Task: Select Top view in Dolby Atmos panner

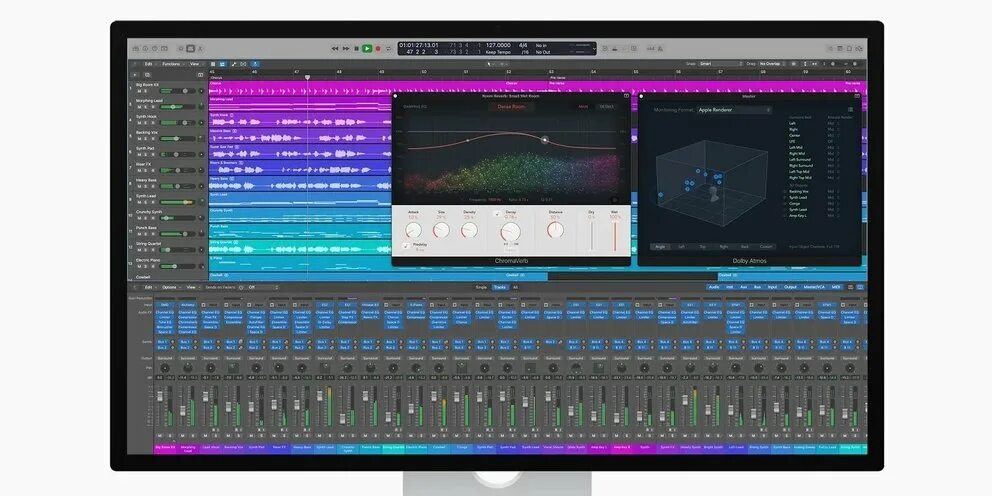Action: click(702, 247)
